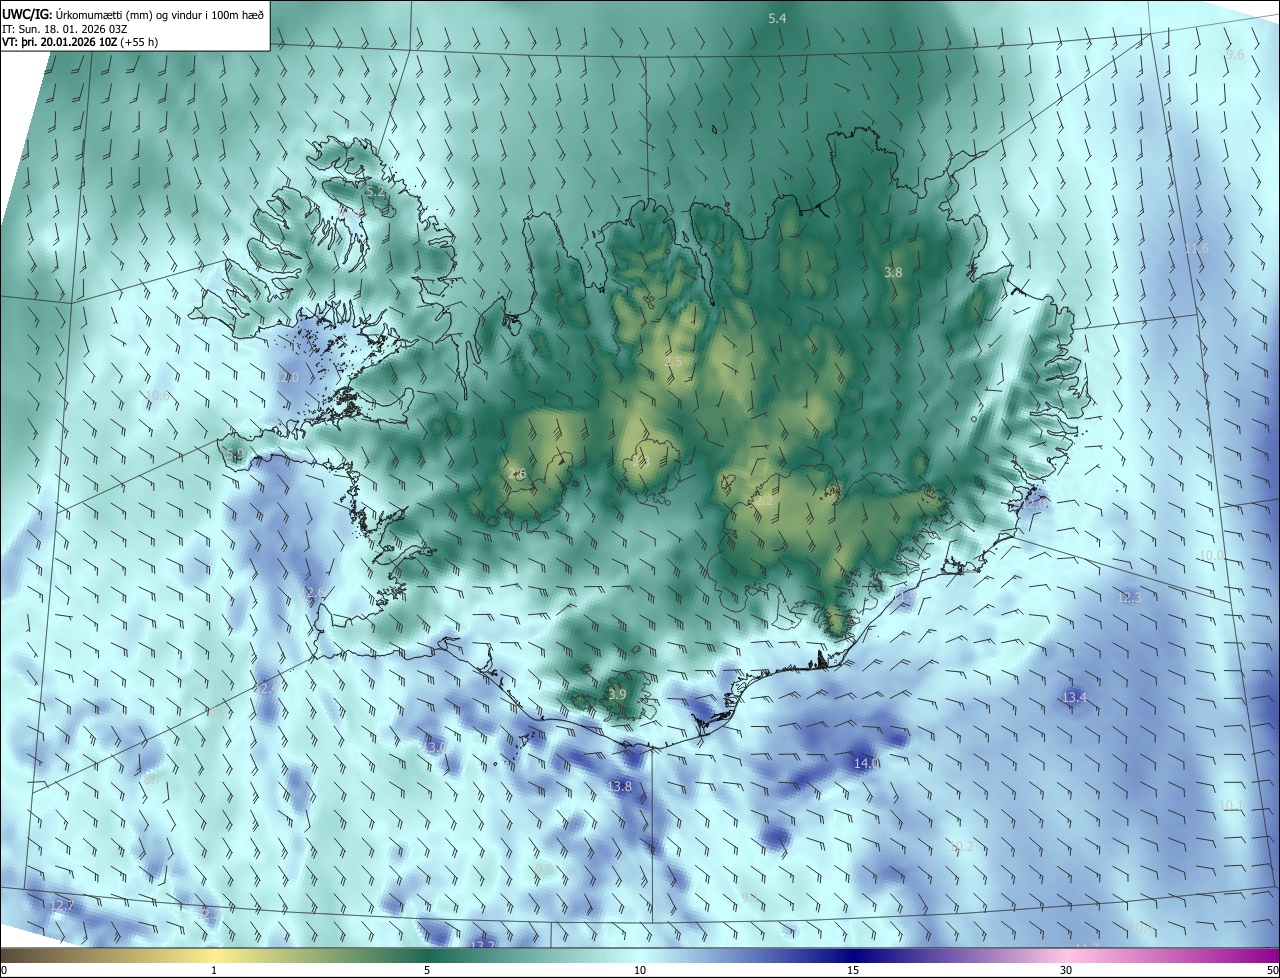1280x978 pixels.
Task: Click the 10.2 value in the southeast sea
Action: (961, 847)
